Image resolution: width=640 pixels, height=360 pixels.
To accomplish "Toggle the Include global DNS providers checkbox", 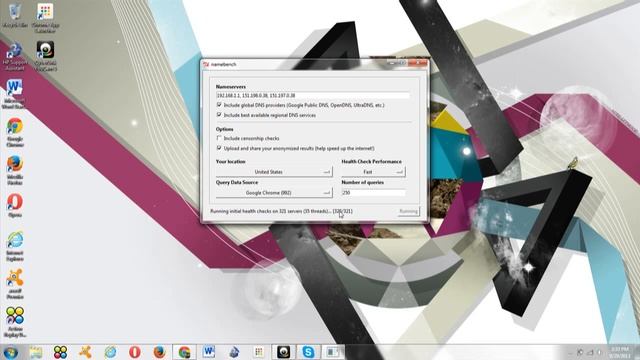I will [x=219, y=105].
